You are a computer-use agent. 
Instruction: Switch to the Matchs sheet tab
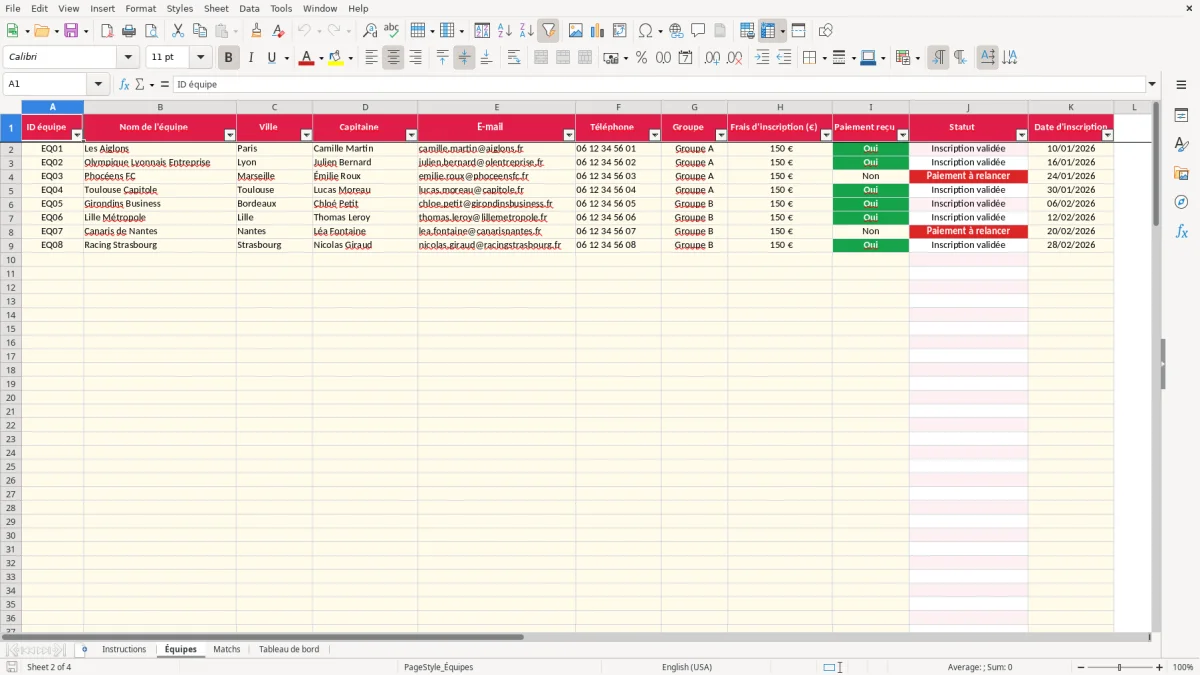(x=227, y=649)
